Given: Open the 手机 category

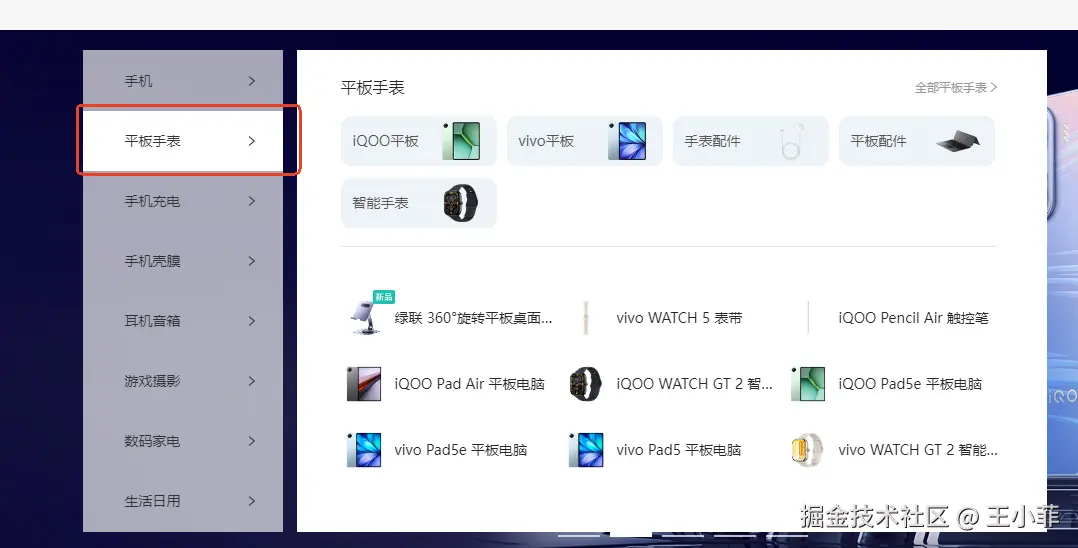Looking at the screenshot, I should pos(183,81).
